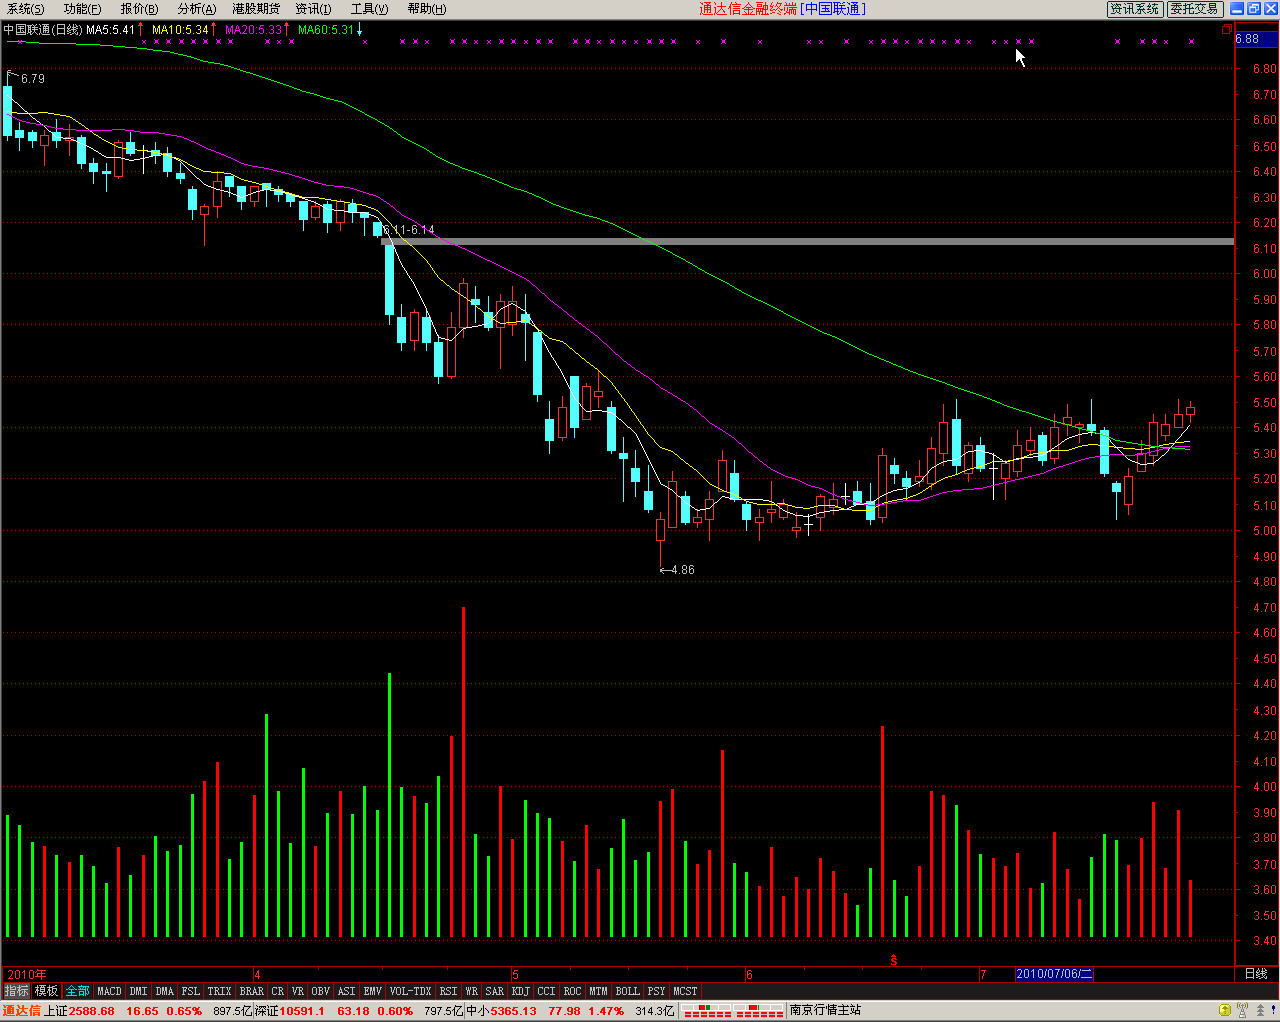
Task: Click the red S marker above the time axis
Action: pos(894,960)
